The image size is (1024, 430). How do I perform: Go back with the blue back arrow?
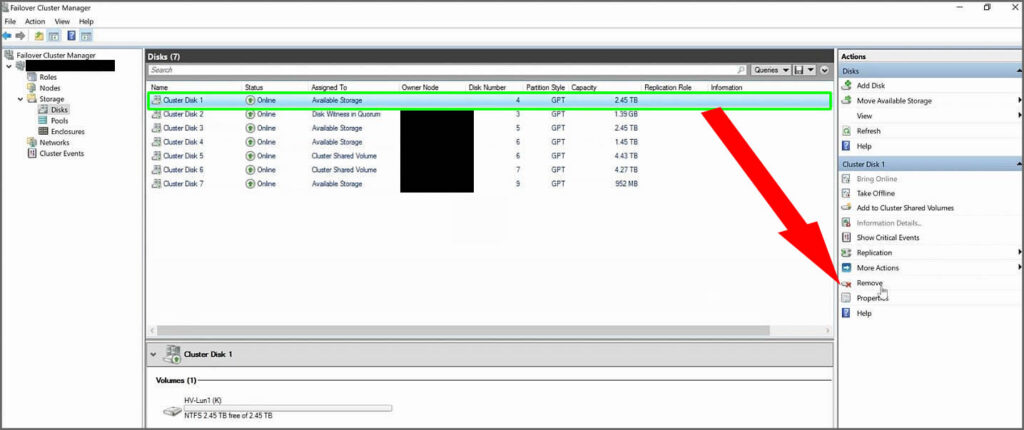(x=7, y=35)
